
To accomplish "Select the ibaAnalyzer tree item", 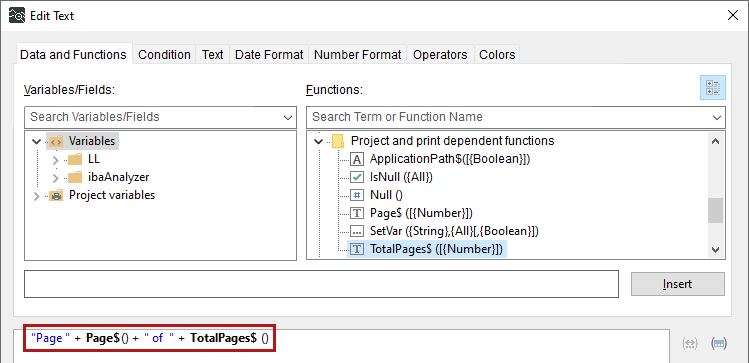I will [x=118, y=177].
